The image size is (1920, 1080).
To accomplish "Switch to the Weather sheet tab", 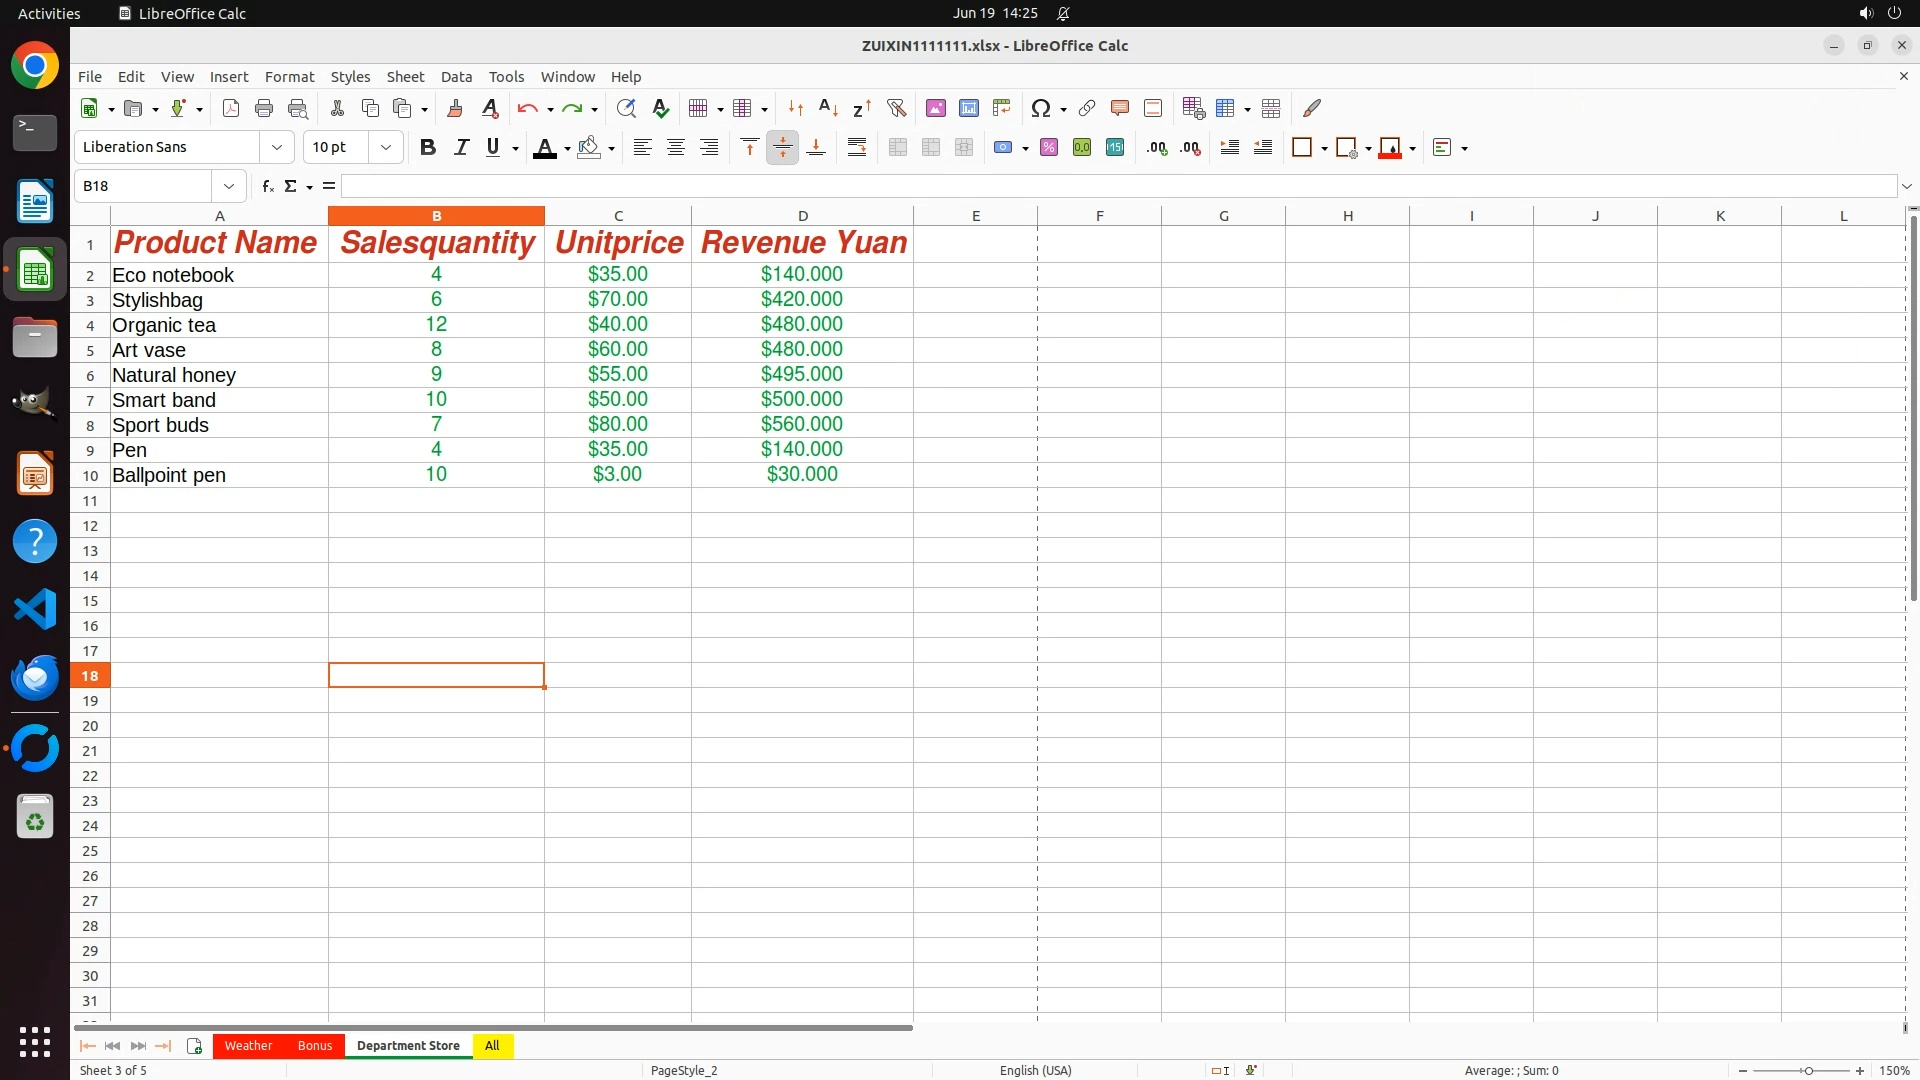I will tap(248, 1045).
